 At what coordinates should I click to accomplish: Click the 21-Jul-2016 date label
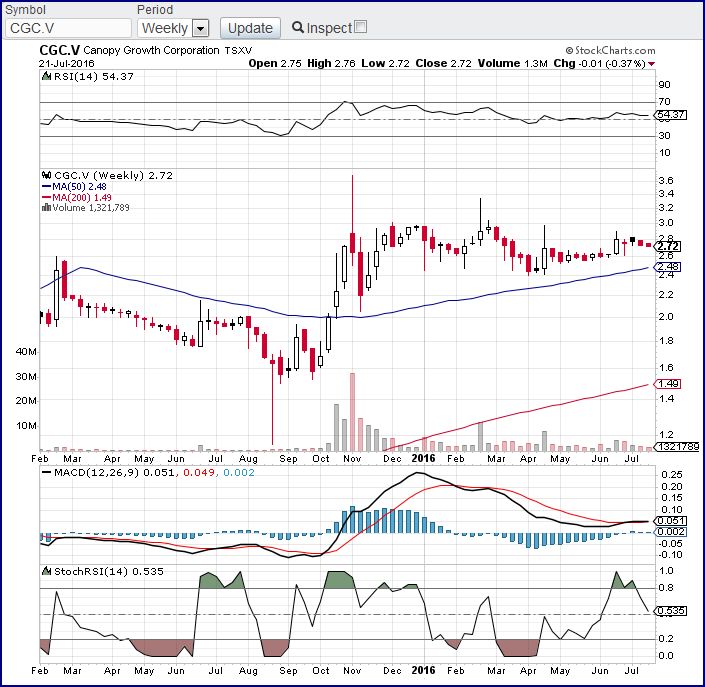tap(67, 63)
